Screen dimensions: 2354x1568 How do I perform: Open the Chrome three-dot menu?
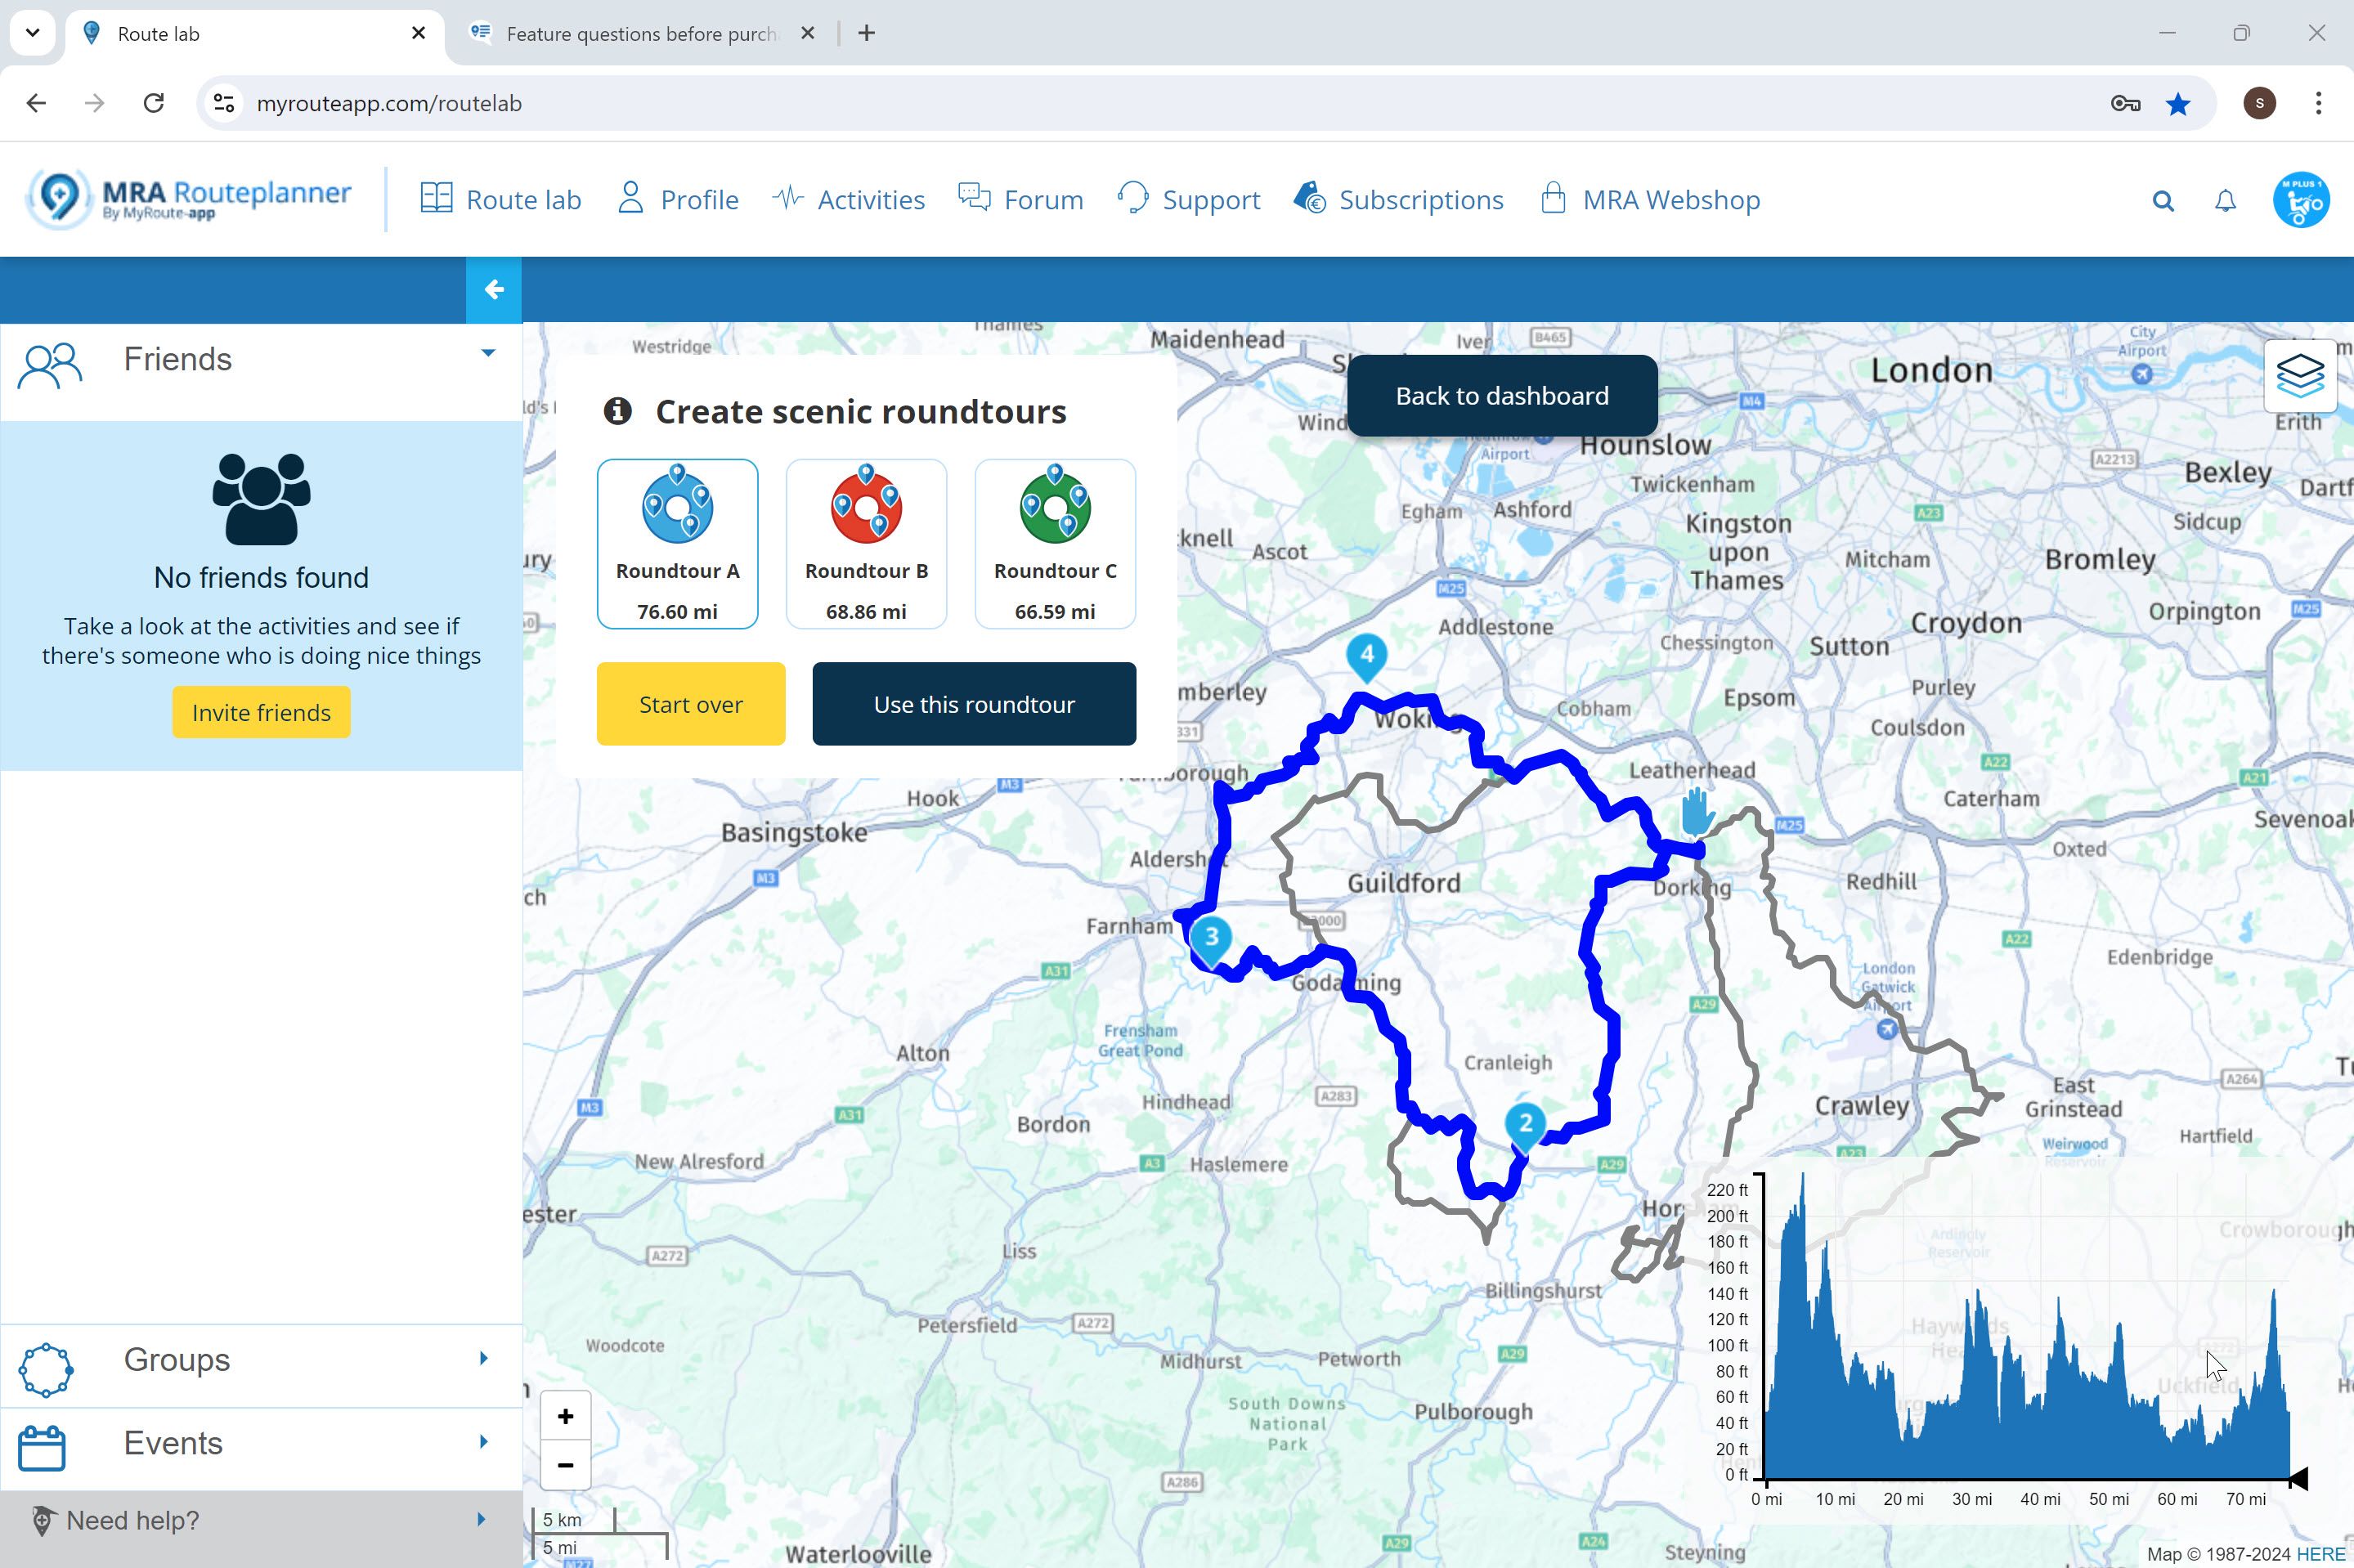point(2318,103)
